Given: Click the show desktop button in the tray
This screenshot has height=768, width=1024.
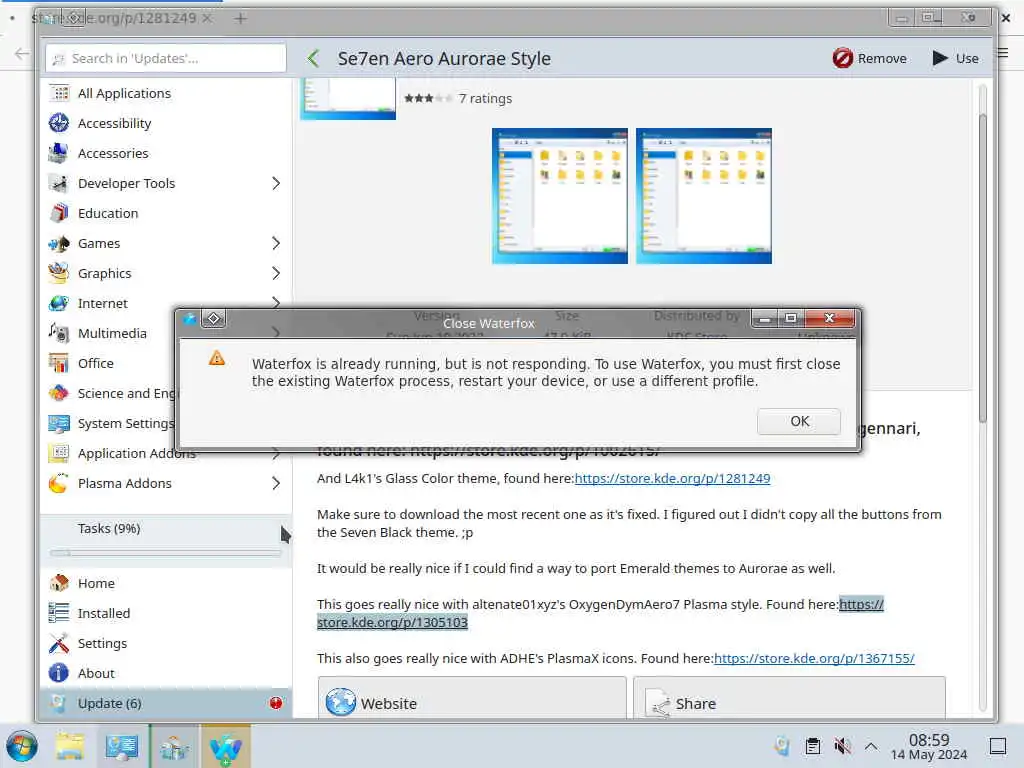Looking at the screenshot, I should coord(998,746).
